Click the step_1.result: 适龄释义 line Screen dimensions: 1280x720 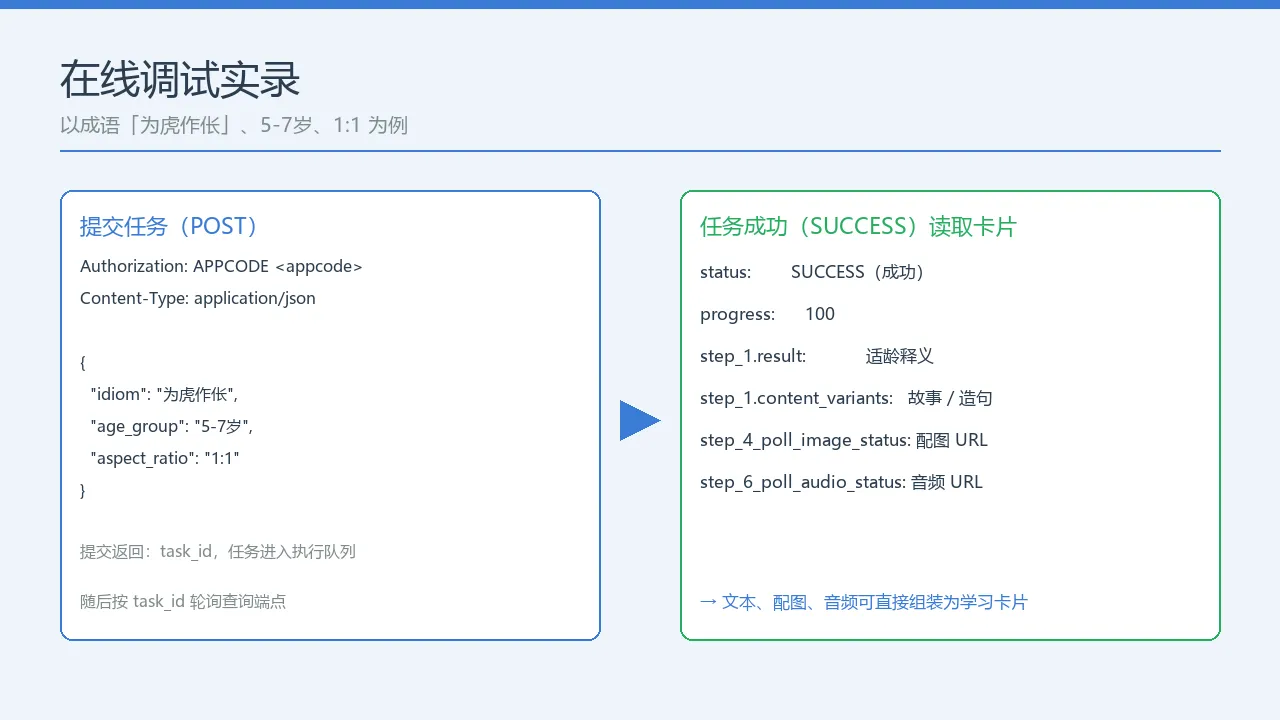[817, 356]
